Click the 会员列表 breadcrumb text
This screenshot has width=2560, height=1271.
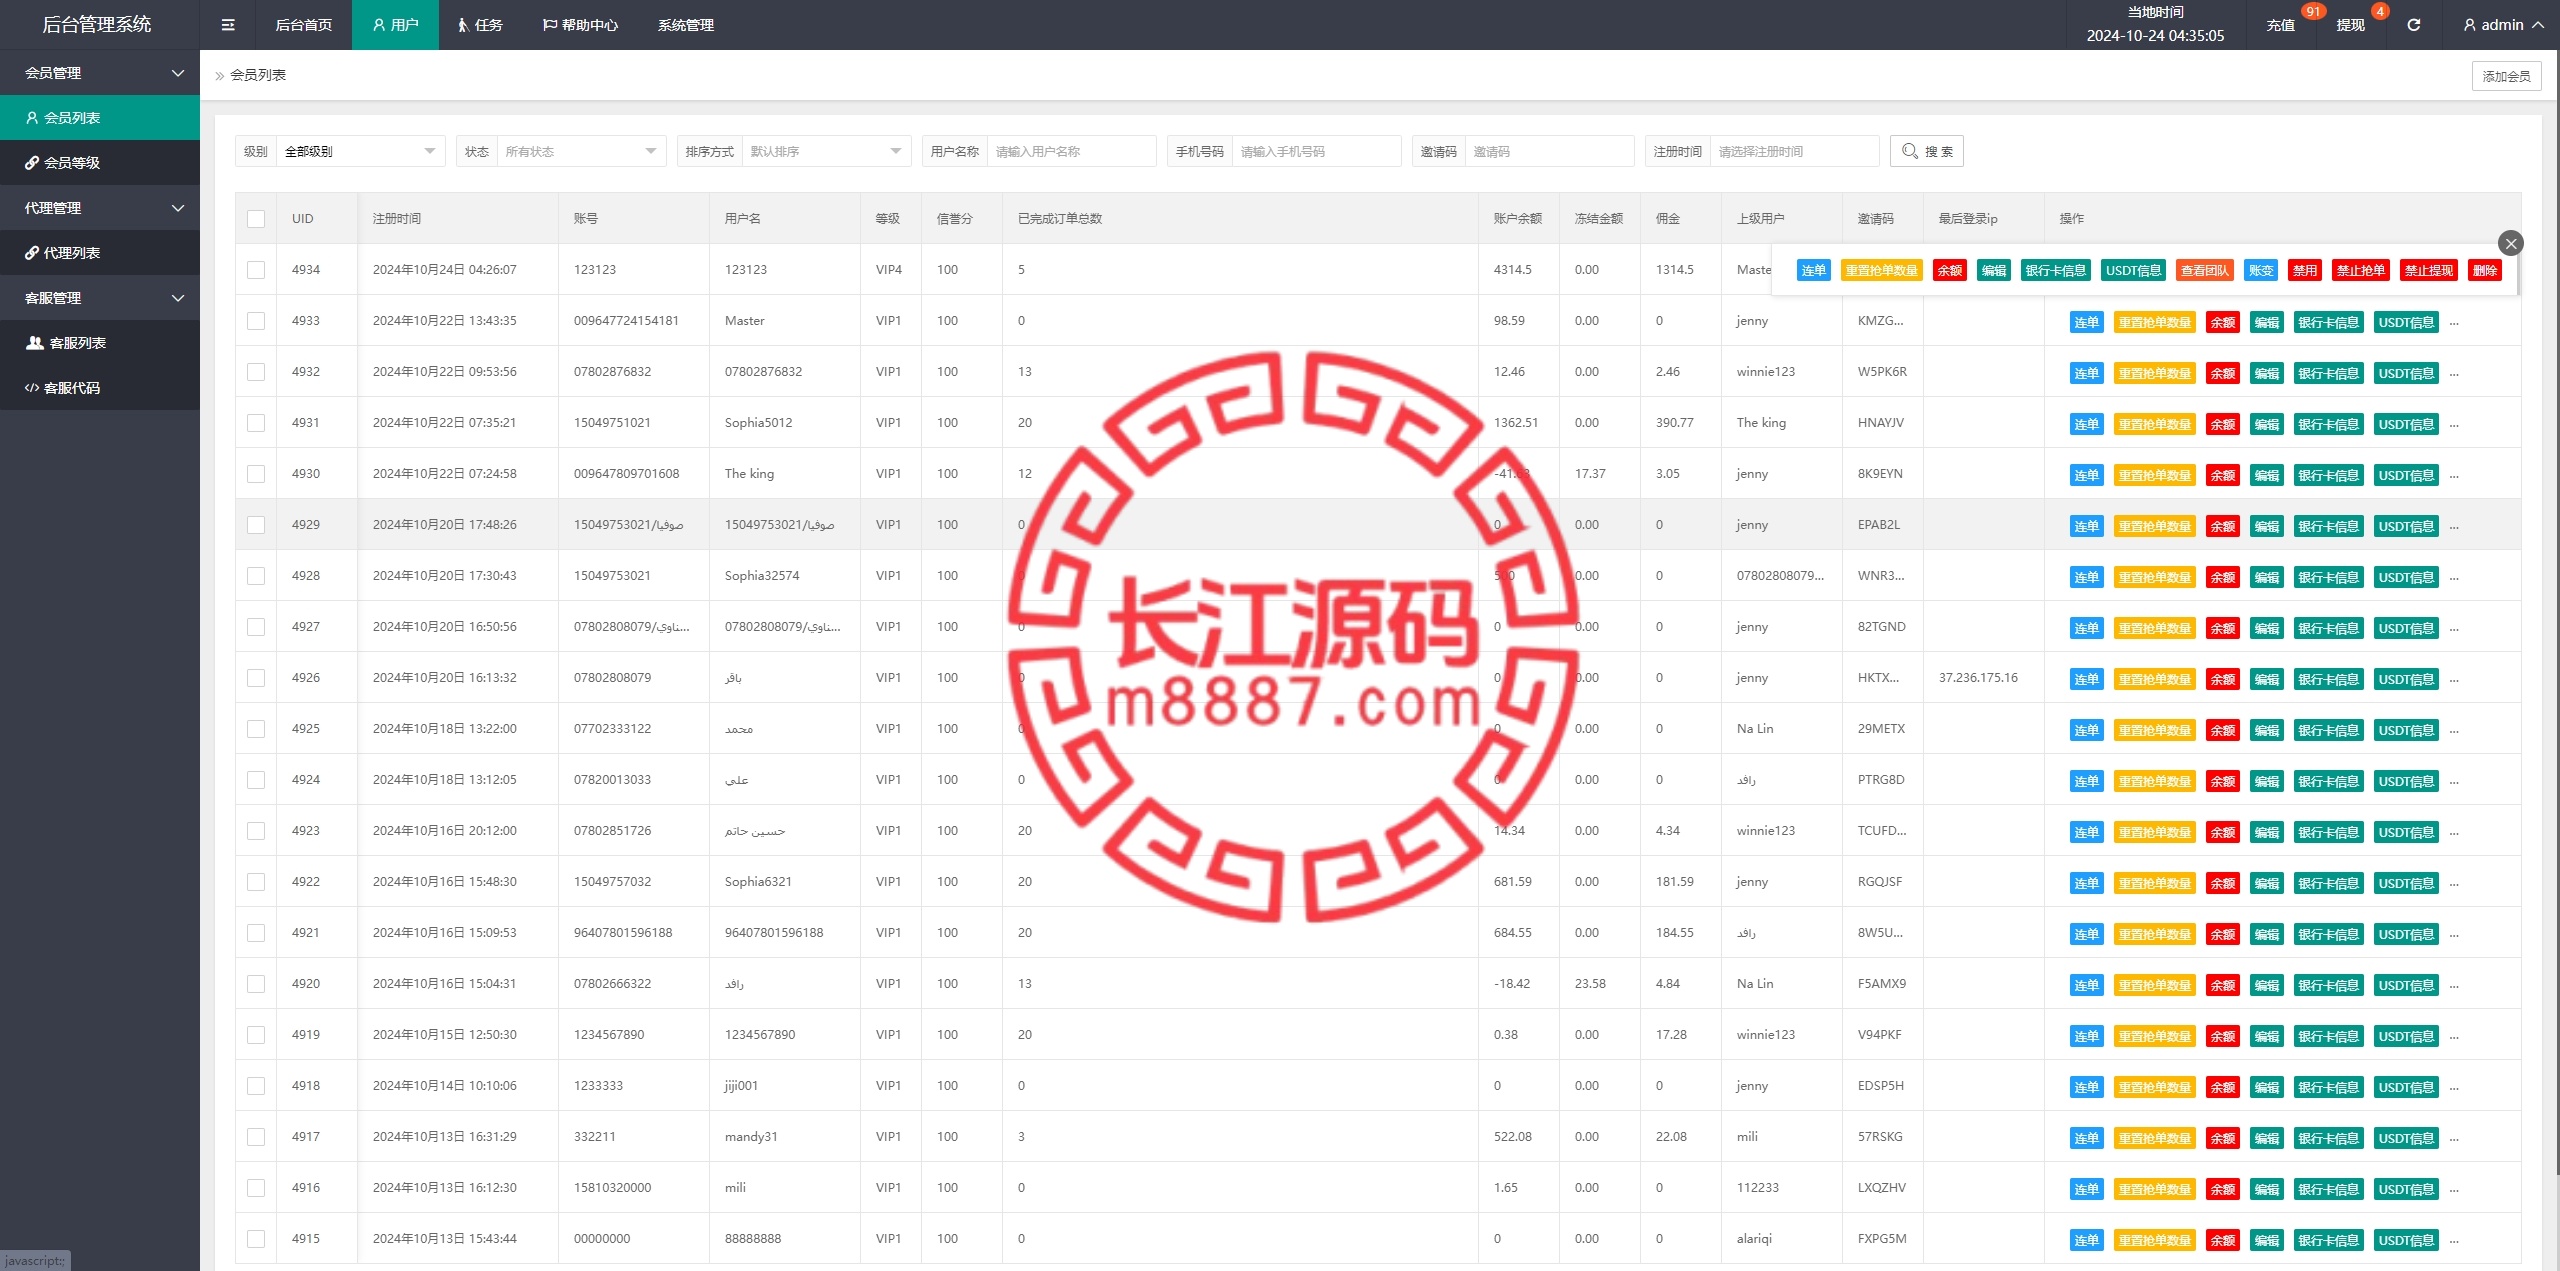click(x=258, y=75)
